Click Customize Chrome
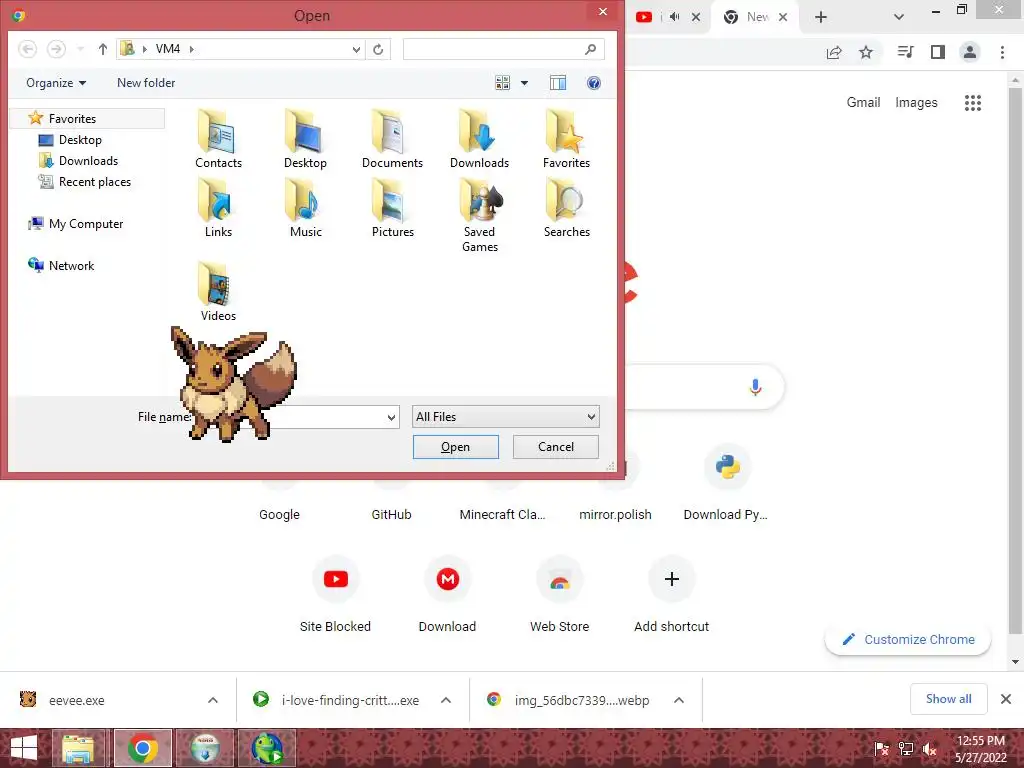Viewport: 1024px width, 768px height. pyautogui.click(x=908, y=639)
